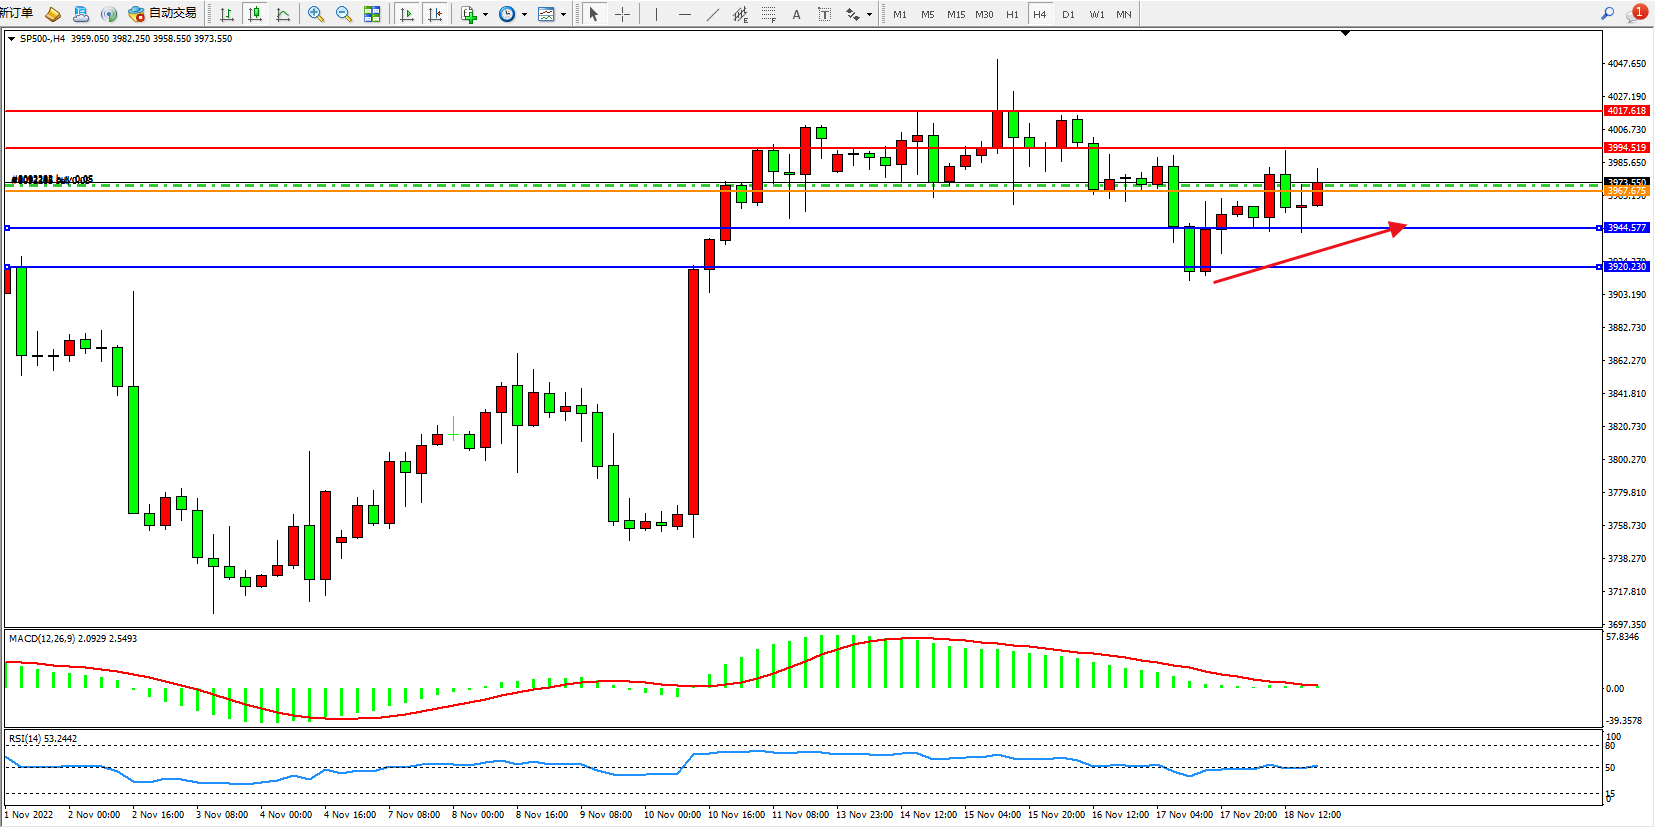1655x828 pixels.
Task: Toggle the 自动交易 auto trading button
Action: 163,14
